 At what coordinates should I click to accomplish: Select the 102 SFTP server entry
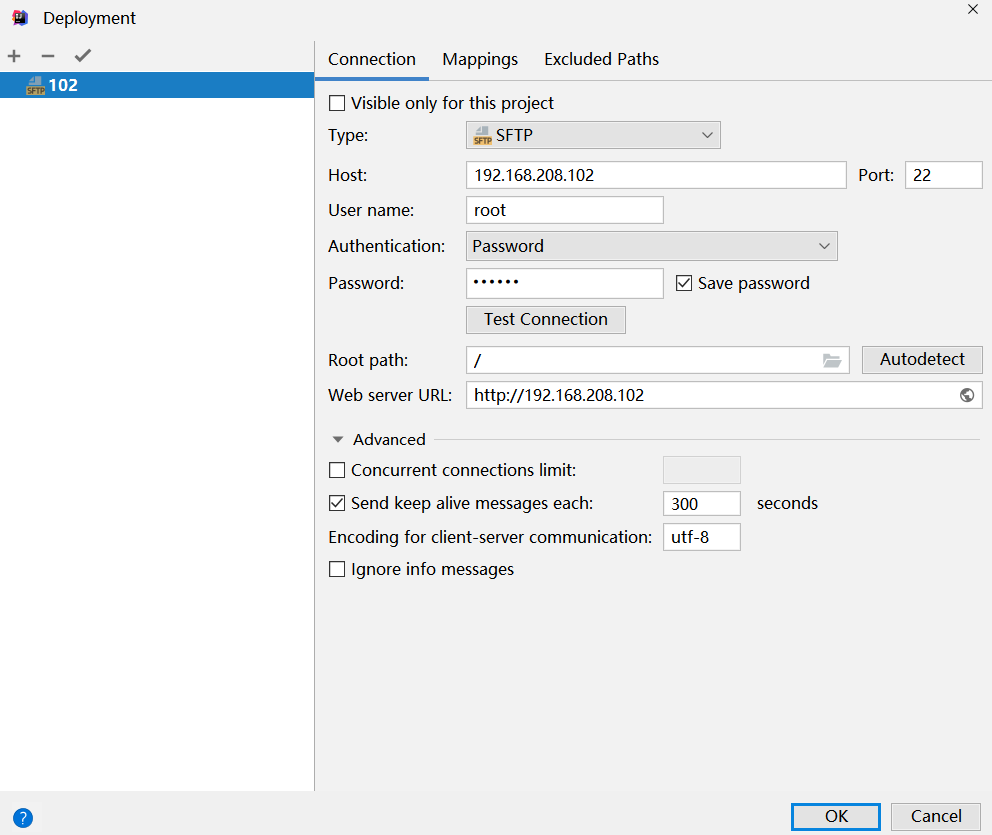click(x=62, y=85)
